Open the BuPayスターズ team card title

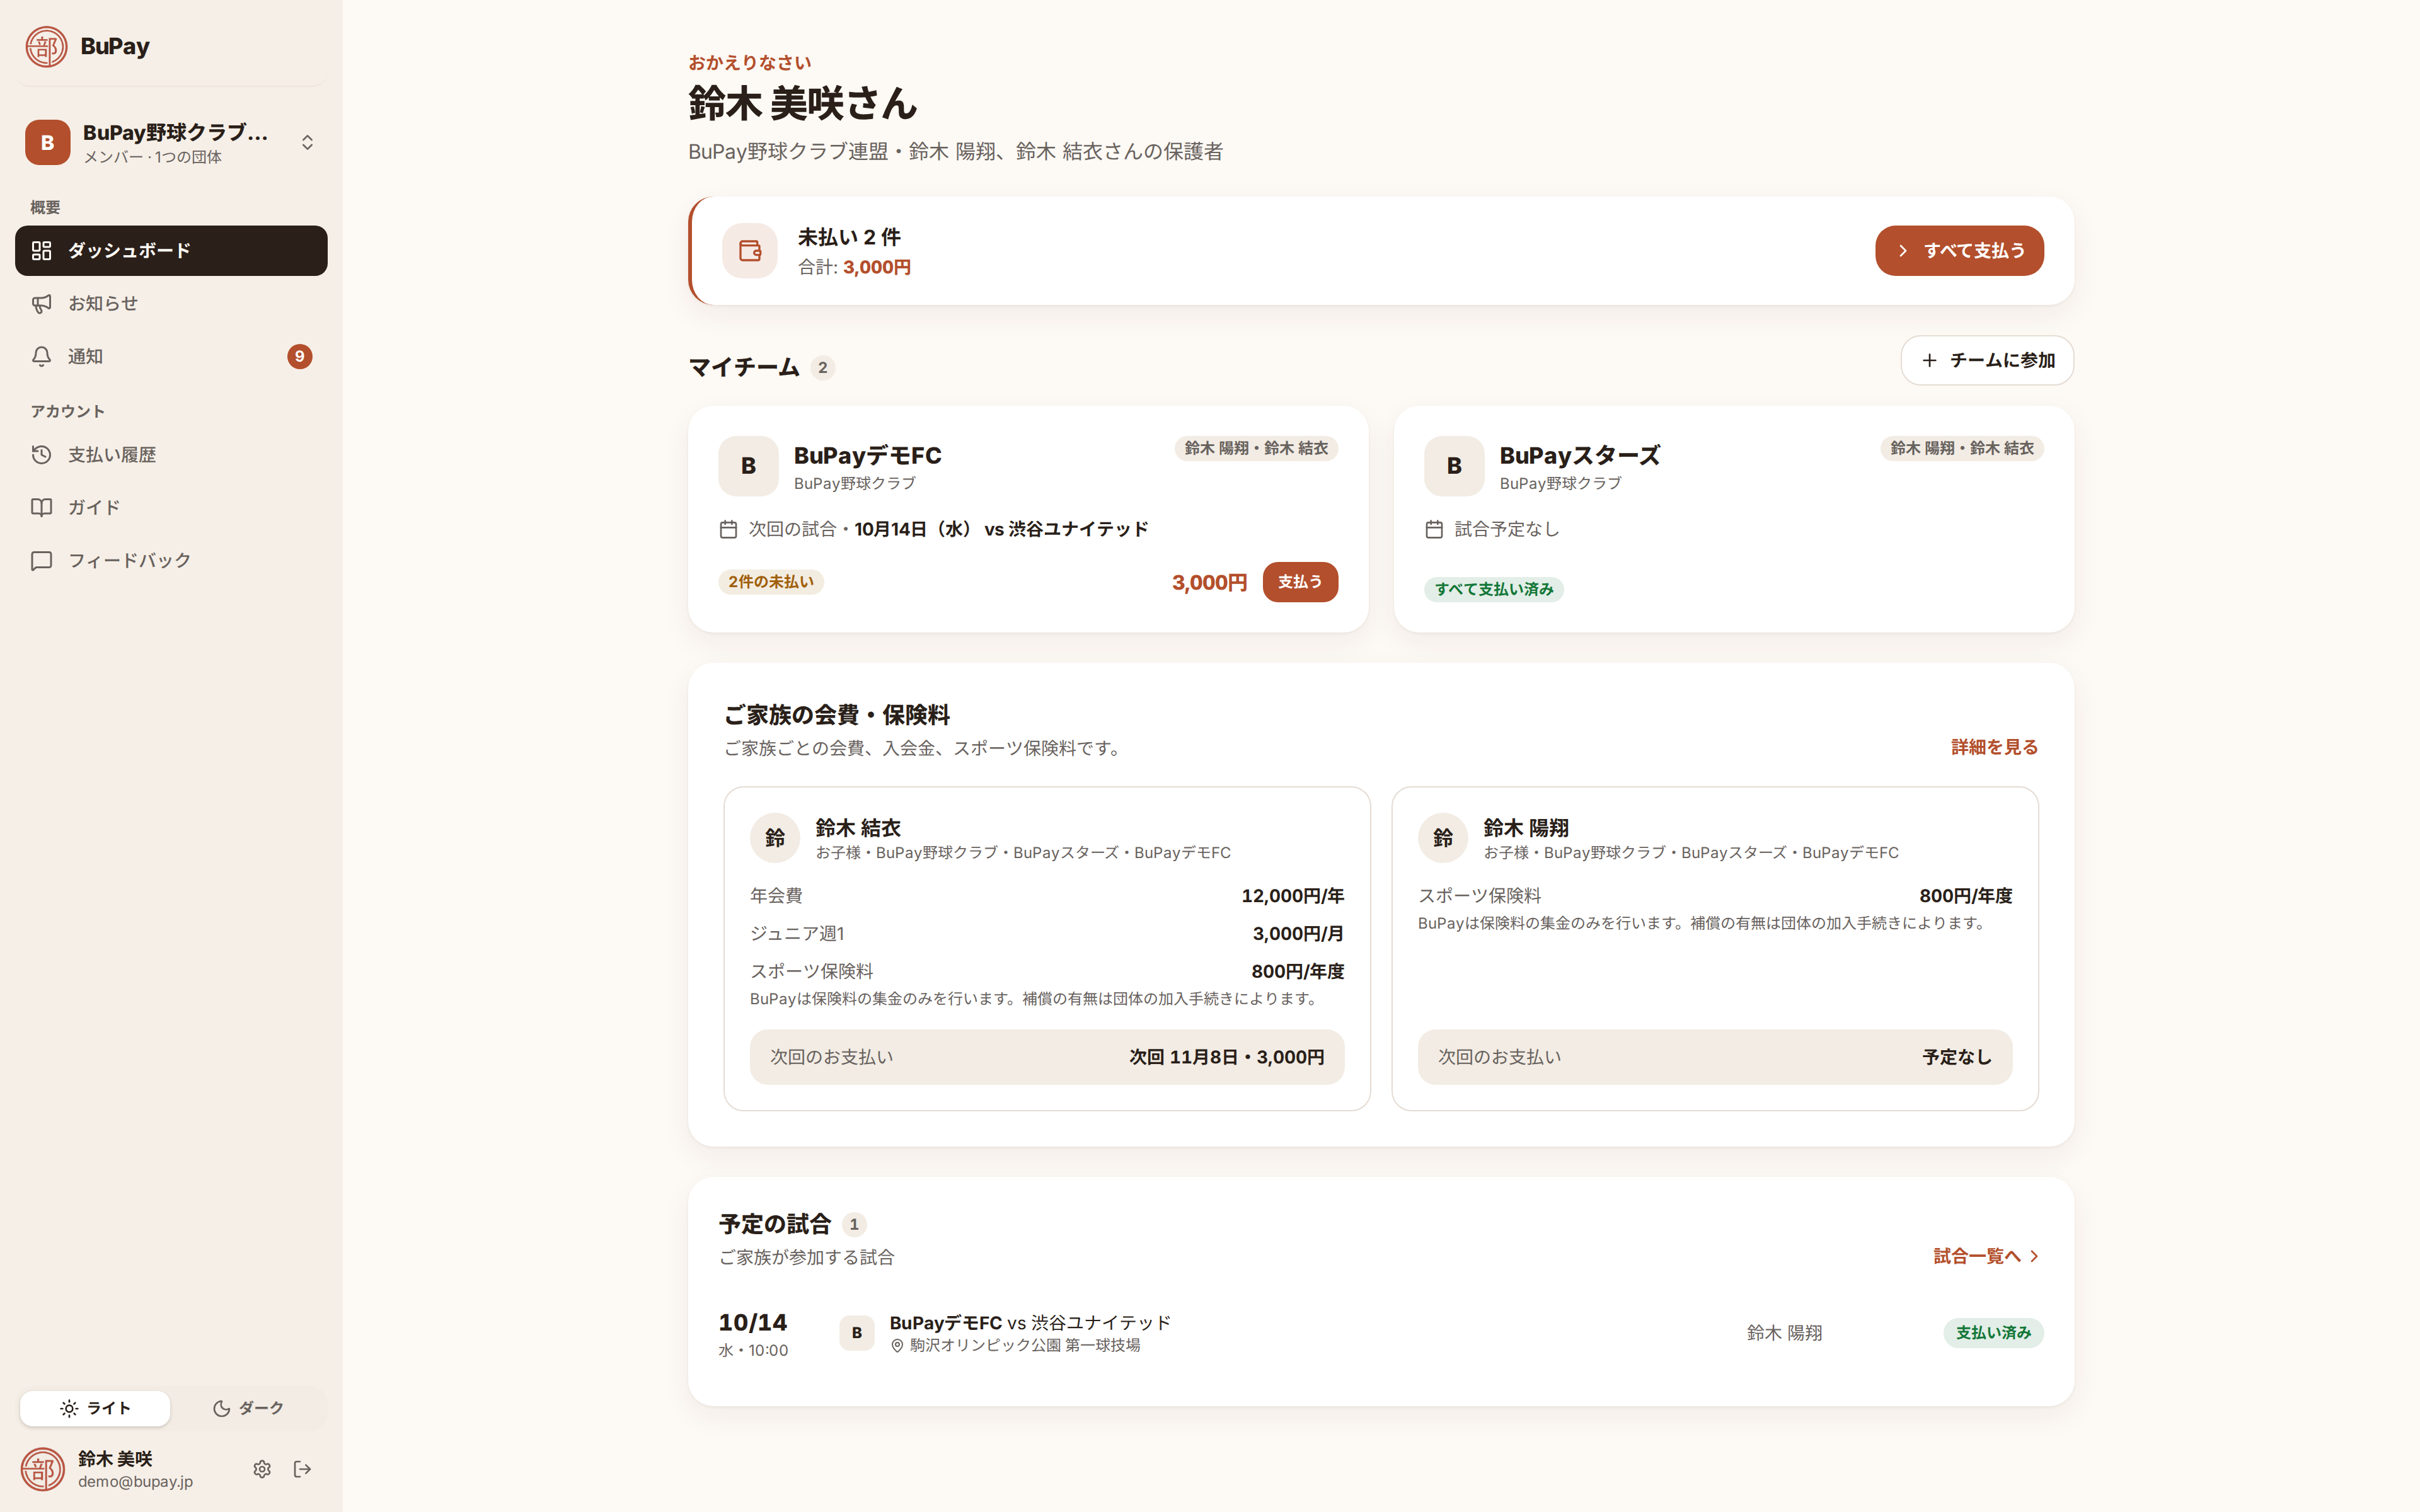pos(1579,455)
